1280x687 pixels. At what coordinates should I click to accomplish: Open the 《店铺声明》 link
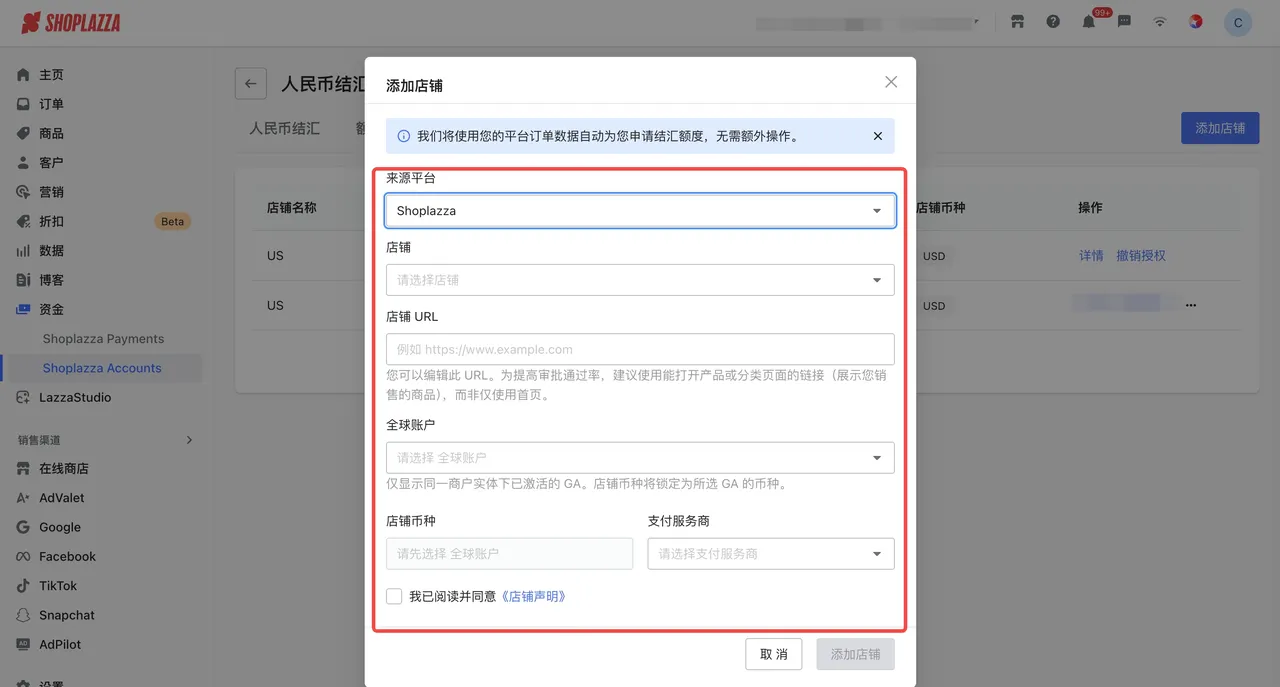[533, 596]
